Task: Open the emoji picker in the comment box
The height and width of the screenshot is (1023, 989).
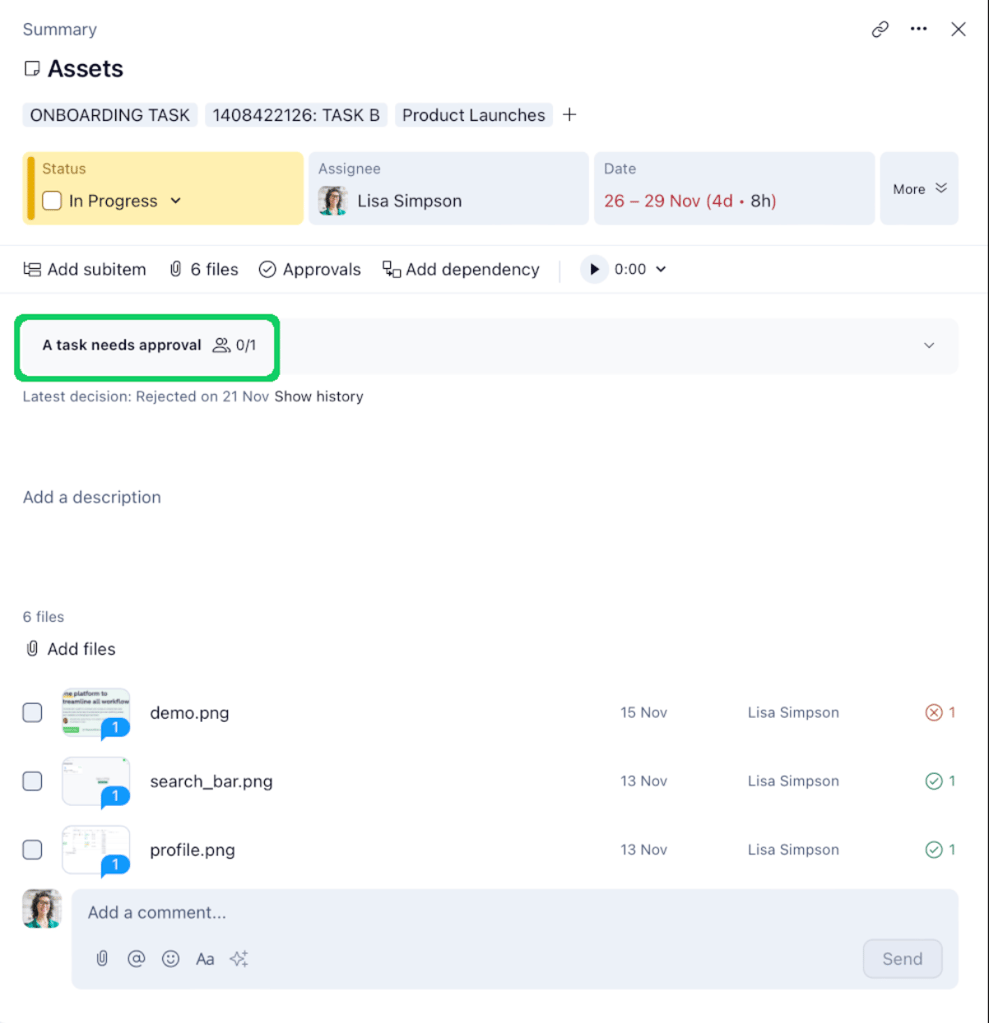Action: click(x=170, y=958)
